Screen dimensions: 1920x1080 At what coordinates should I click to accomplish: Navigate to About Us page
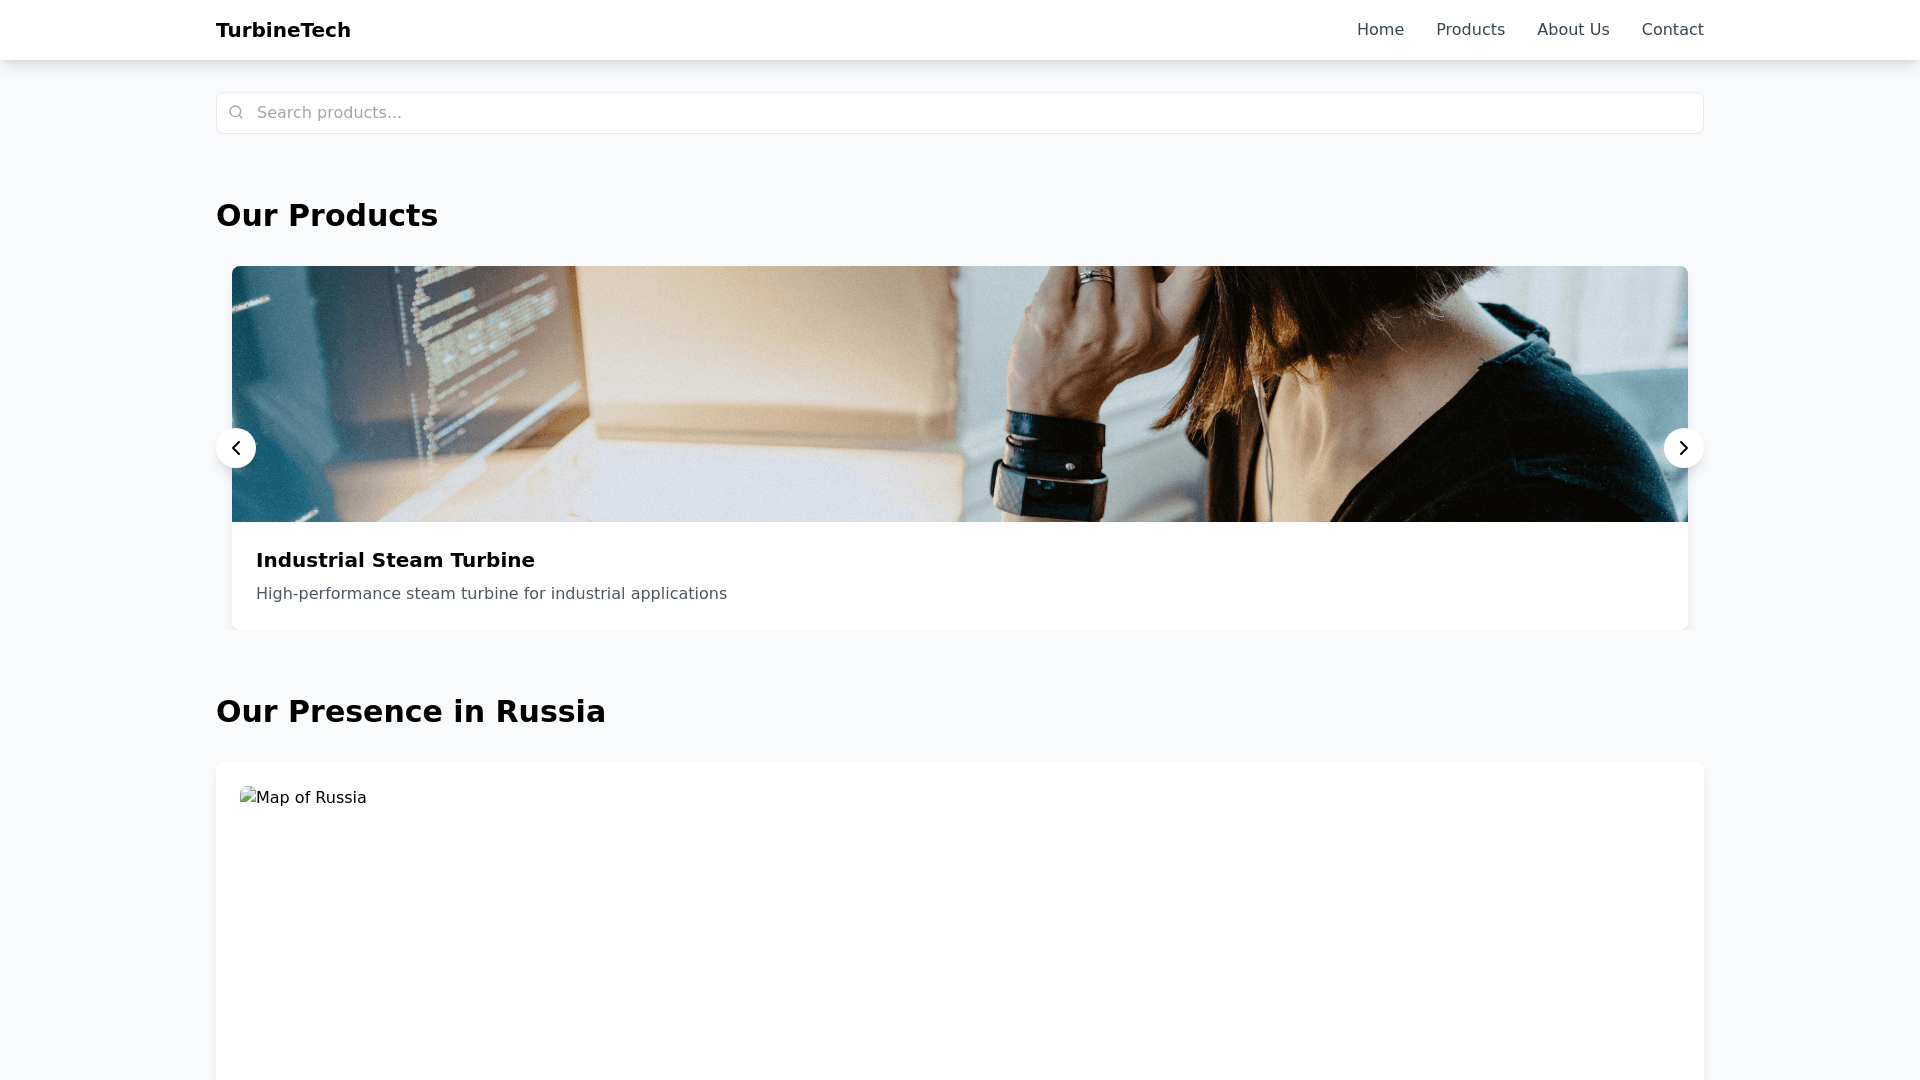coord(1573,30)
